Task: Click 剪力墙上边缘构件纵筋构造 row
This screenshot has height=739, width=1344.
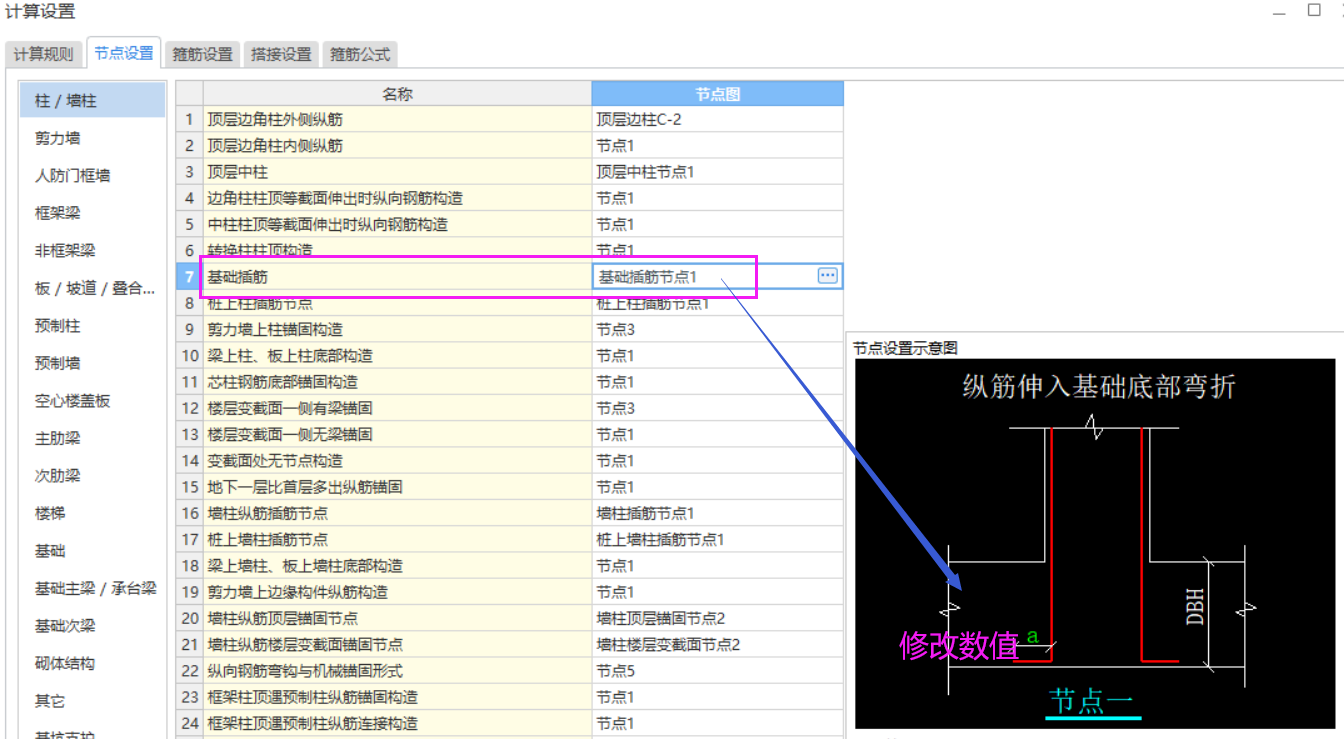Action: point(398,592)
